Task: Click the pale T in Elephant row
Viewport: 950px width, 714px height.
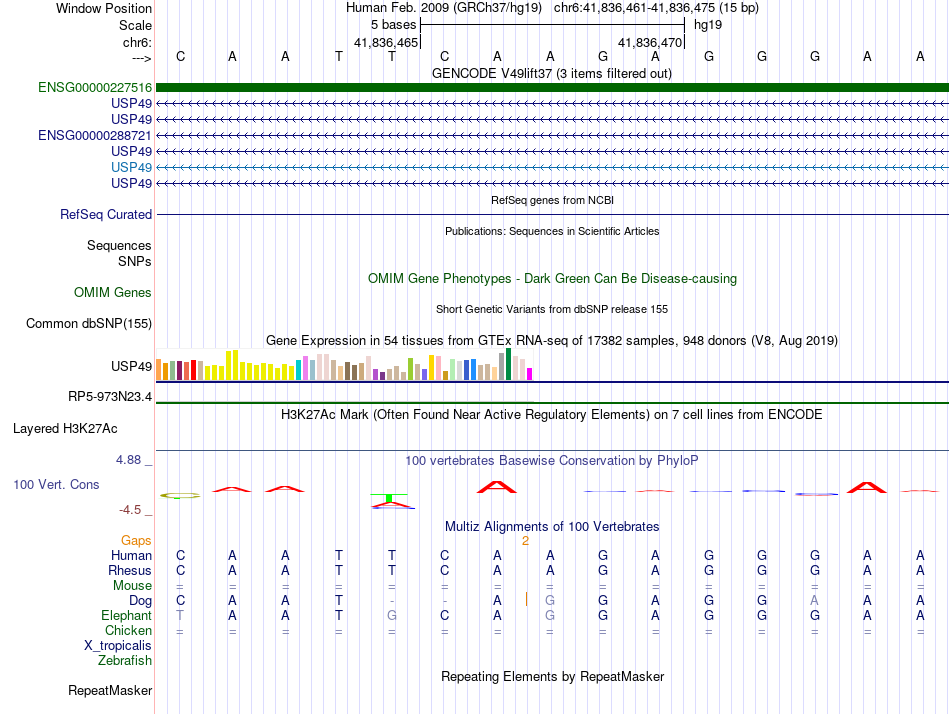Action: click(x=180, y=615)
